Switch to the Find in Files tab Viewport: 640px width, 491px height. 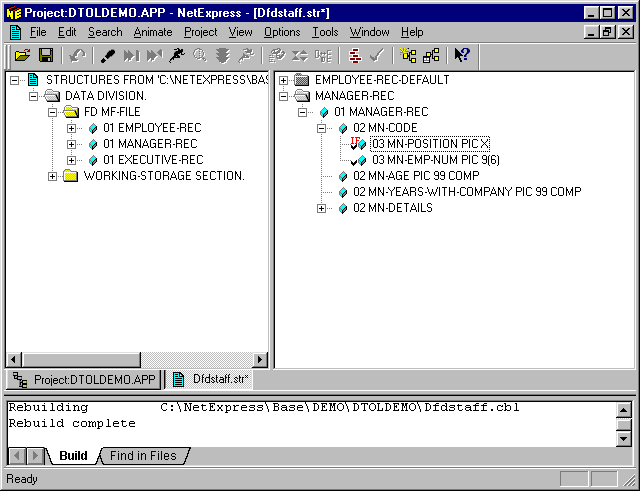coord(143,455)
